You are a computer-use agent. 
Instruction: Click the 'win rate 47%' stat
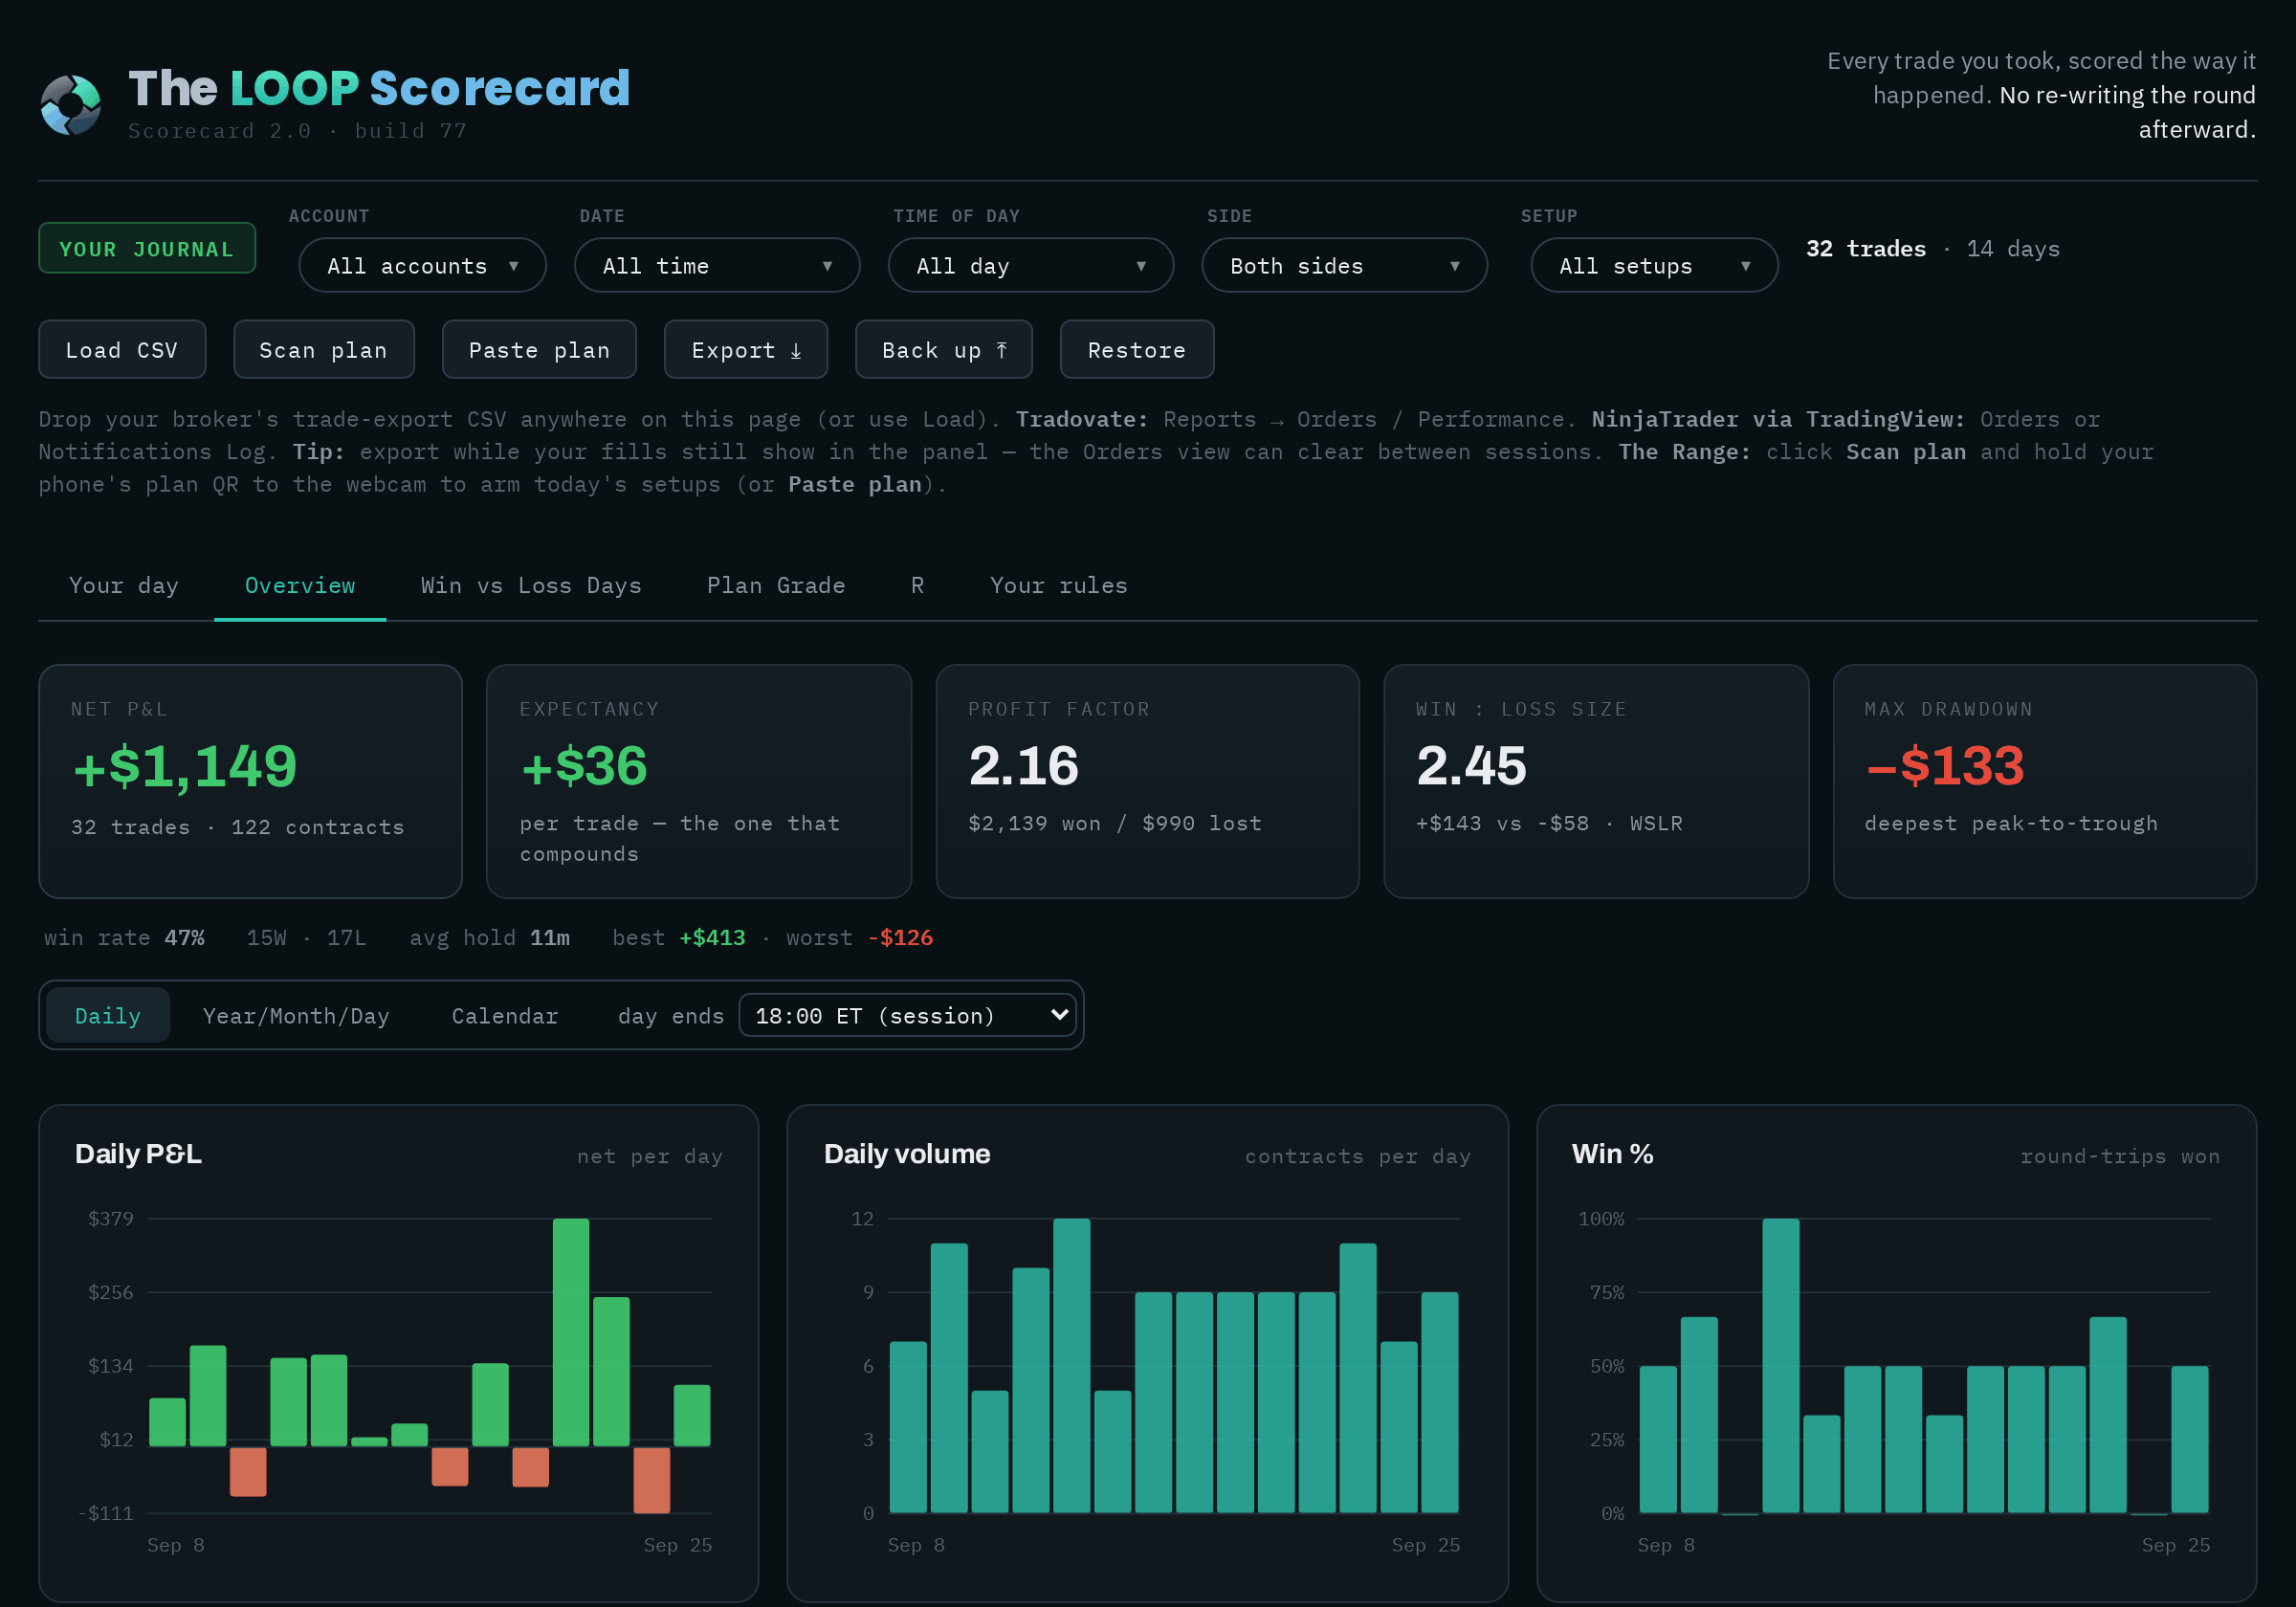point(124,937)
